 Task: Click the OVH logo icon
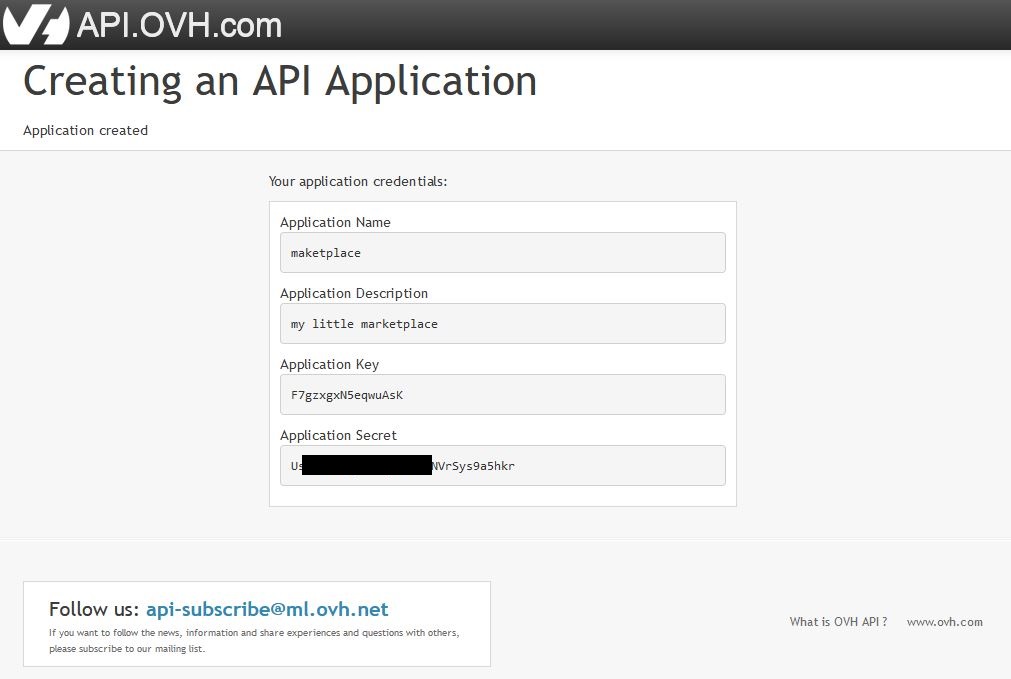click(36, 24)
